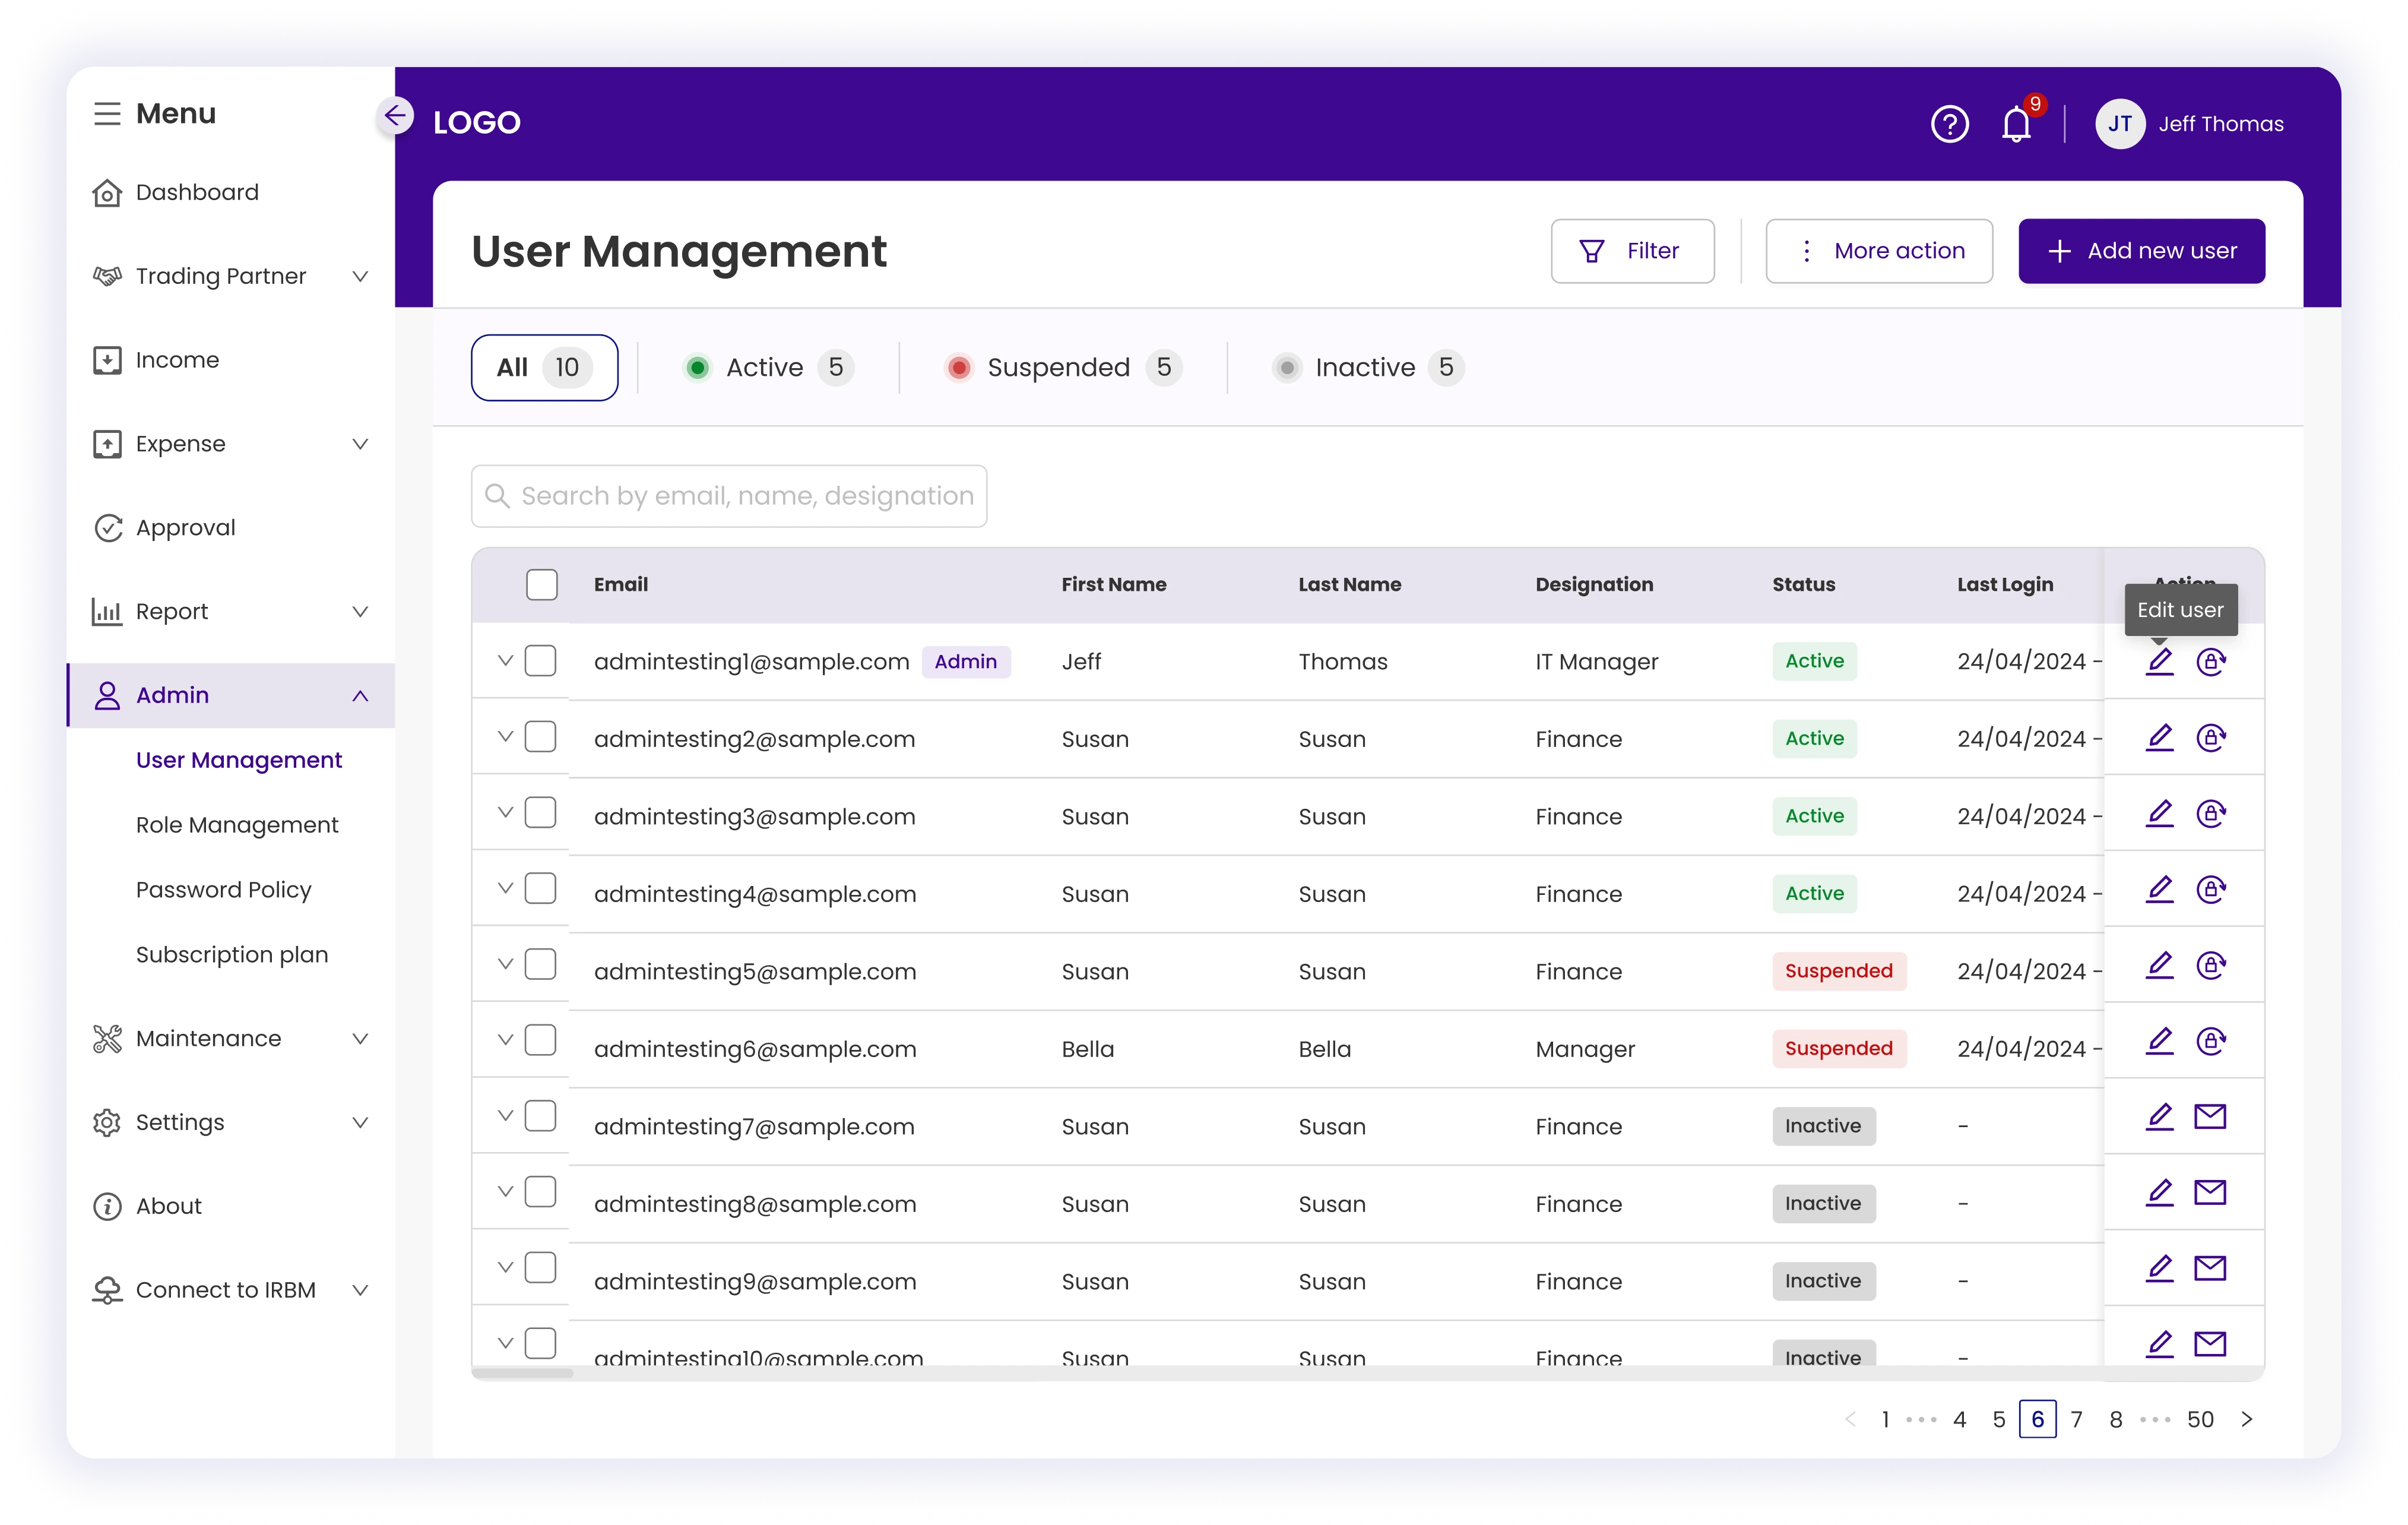Open the help question mark icon
The width and height of the screenshot is (2408, 1525).
point(1949,124)
